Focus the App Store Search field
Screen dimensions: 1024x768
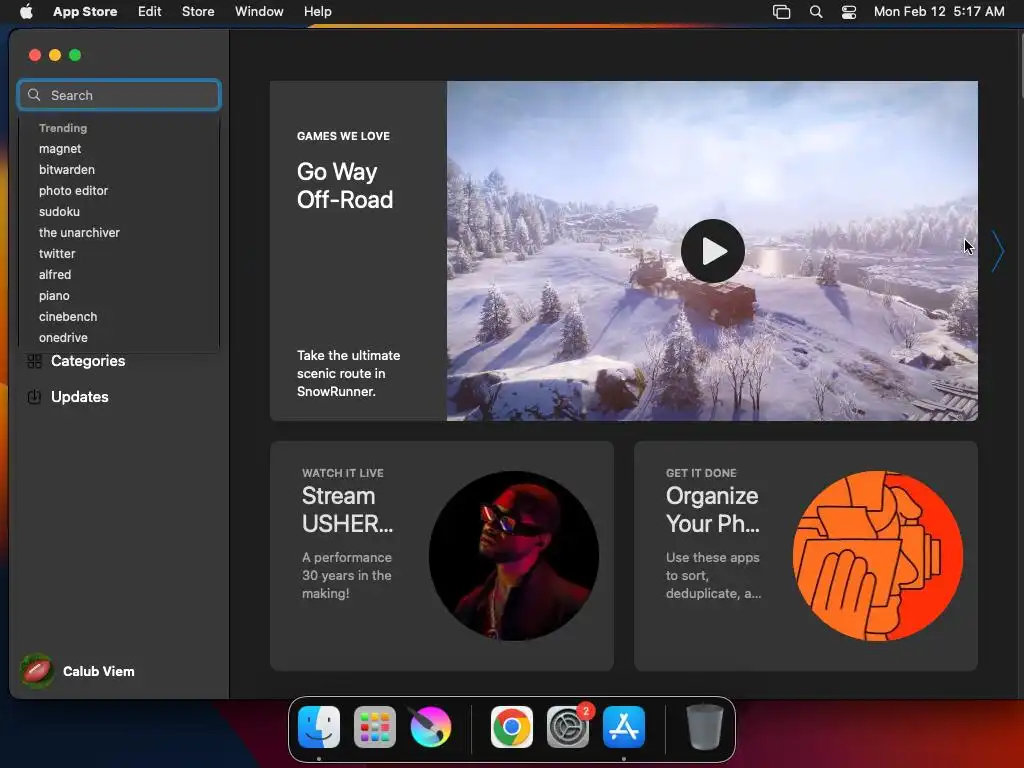[119, 95]
